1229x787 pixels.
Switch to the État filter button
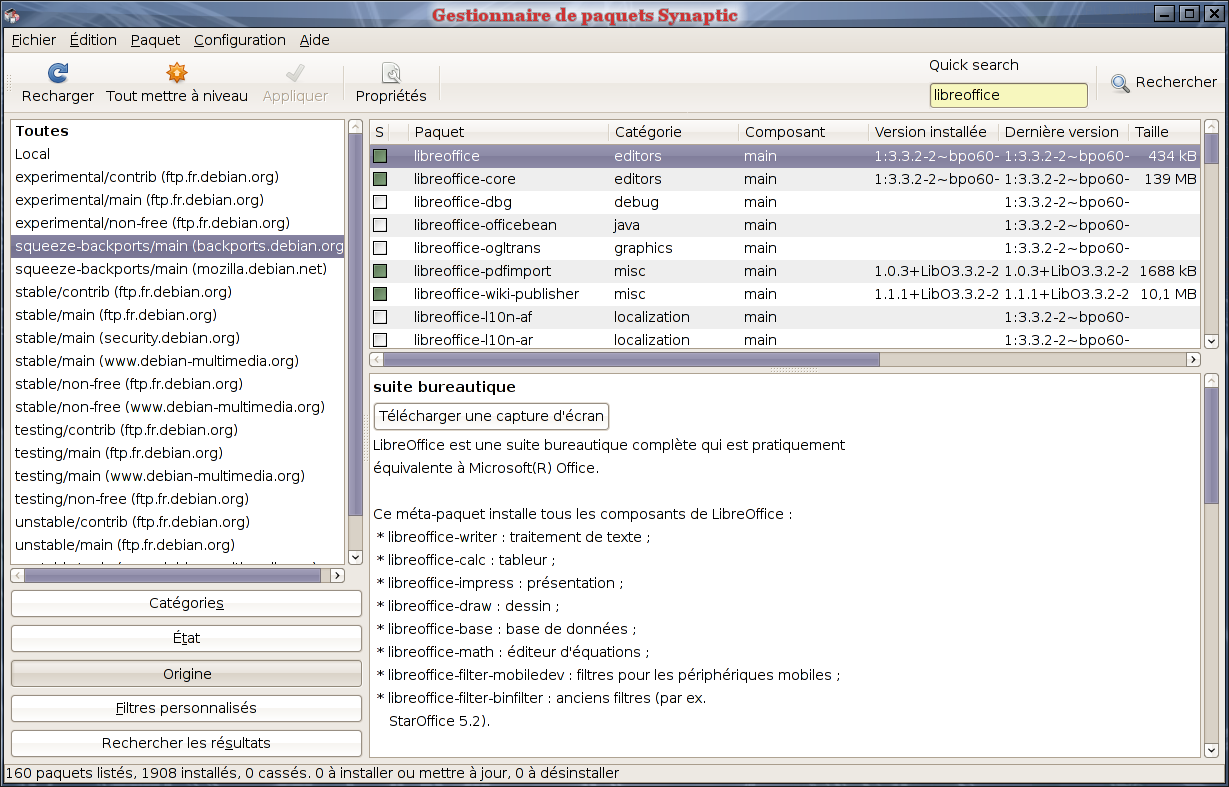[186, 638]
